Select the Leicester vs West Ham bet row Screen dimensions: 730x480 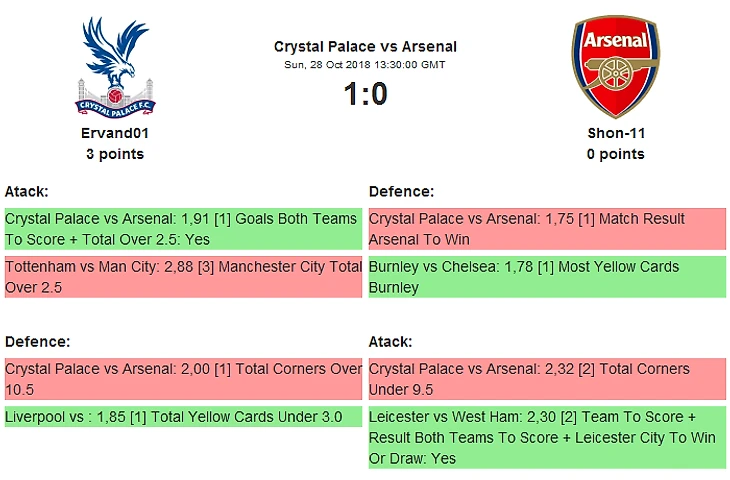pos(547,437)
